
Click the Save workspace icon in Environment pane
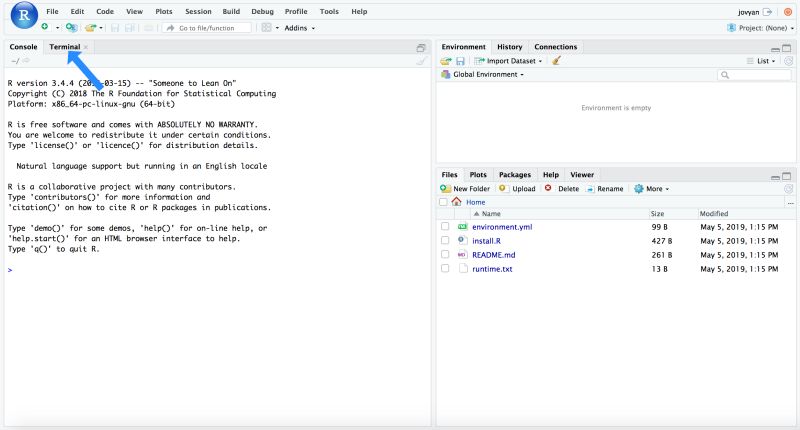tap(460, 61)
